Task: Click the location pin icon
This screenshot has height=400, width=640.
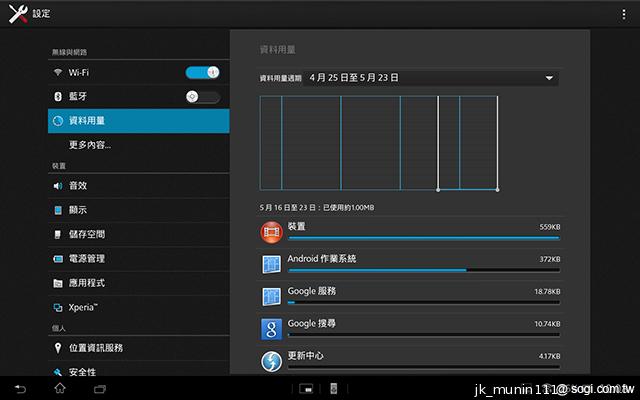Action: 58,348
